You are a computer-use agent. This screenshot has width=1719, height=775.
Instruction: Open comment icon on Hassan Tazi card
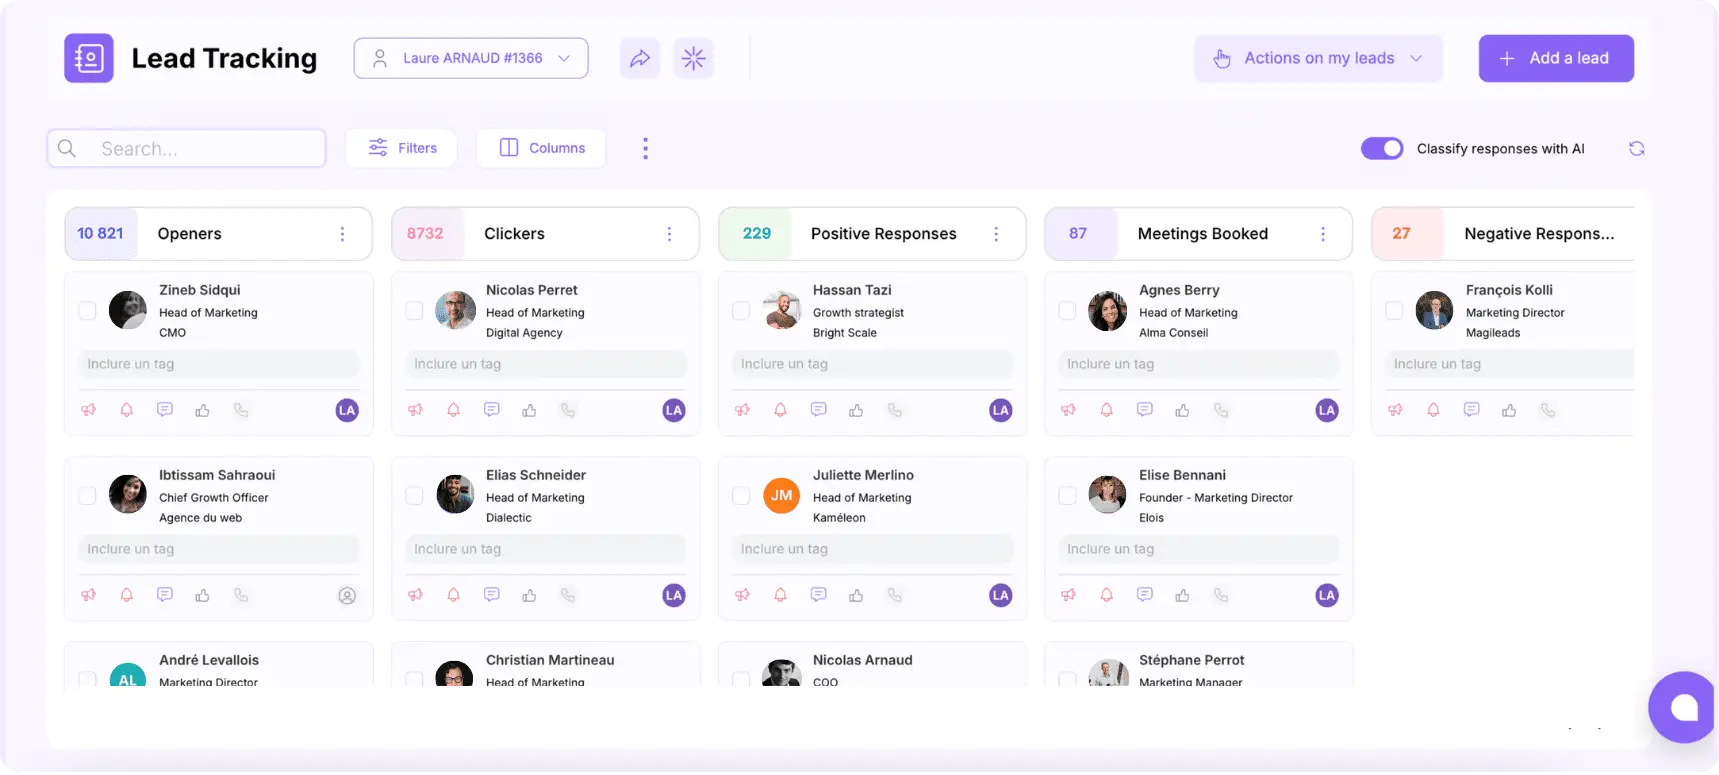(819, 410)
